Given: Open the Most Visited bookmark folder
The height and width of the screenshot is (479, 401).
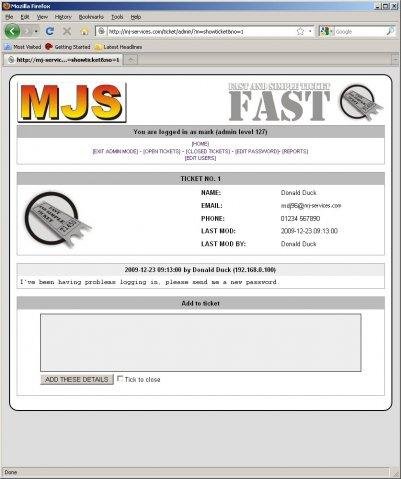Looking at the screenshot, I should coord(23,47).
